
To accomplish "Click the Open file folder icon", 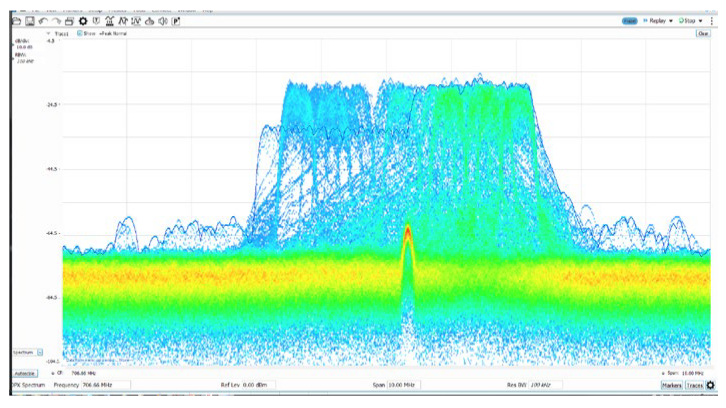I will (16, 20).
